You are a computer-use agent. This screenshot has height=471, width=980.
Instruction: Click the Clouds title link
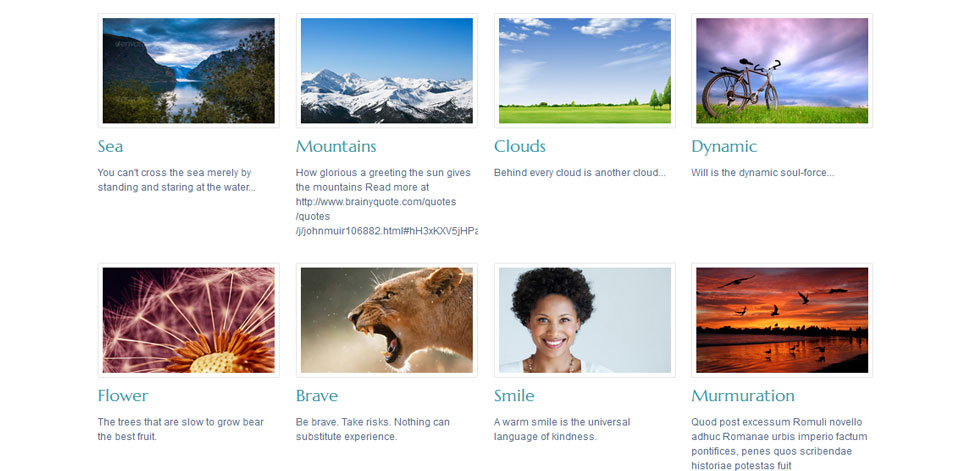519,146
